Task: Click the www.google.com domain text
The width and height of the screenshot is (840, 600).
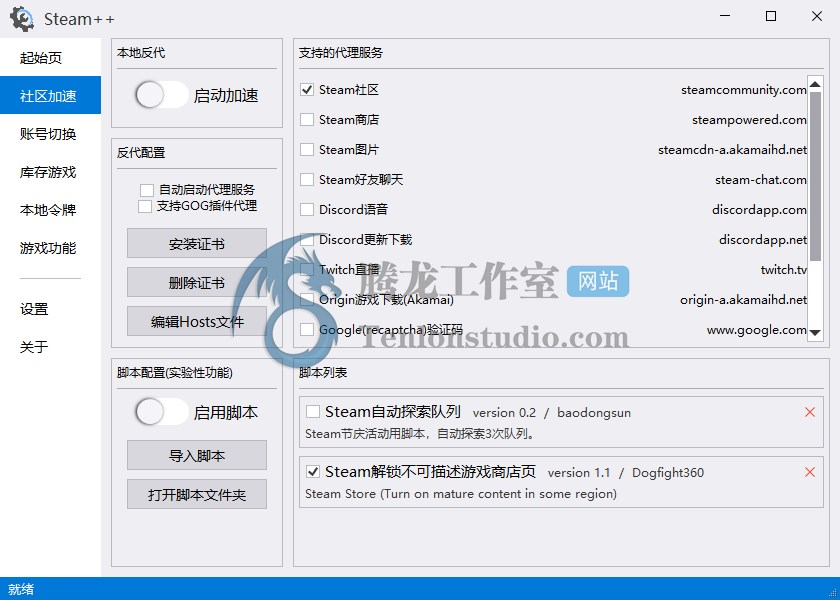Action: click(756, 329)
